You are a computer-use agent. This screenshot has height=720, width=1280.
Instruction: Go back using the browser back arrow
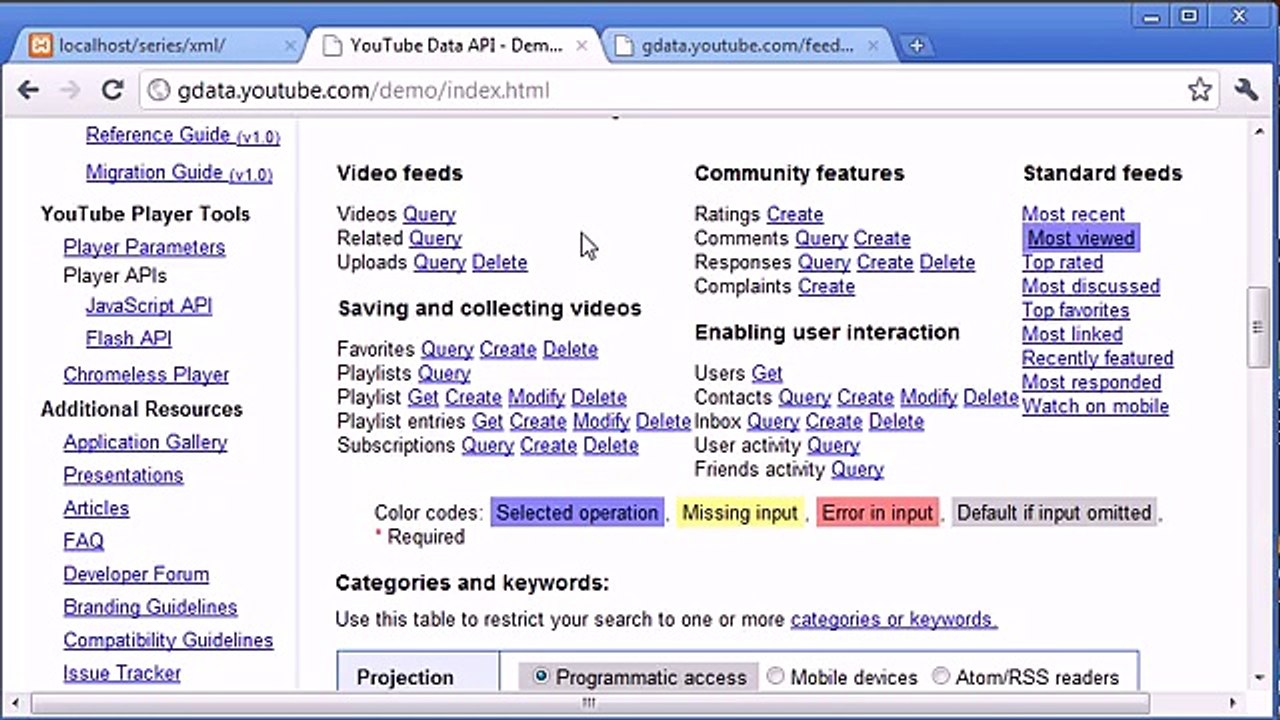click(x=28, y=90)
